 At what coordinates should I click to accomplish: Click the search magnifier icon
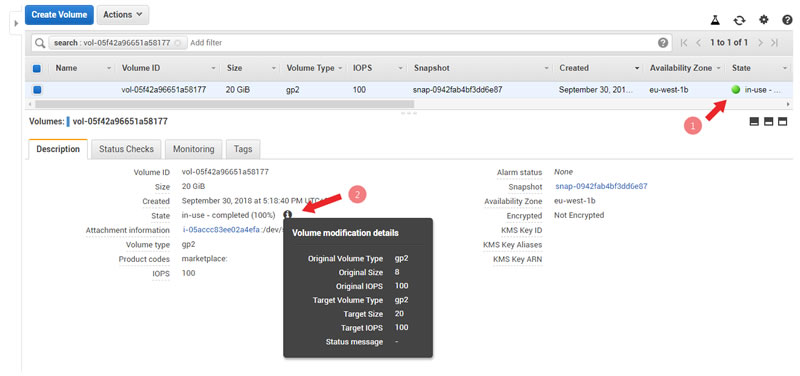pyautogui.click(x=40, y=43)
